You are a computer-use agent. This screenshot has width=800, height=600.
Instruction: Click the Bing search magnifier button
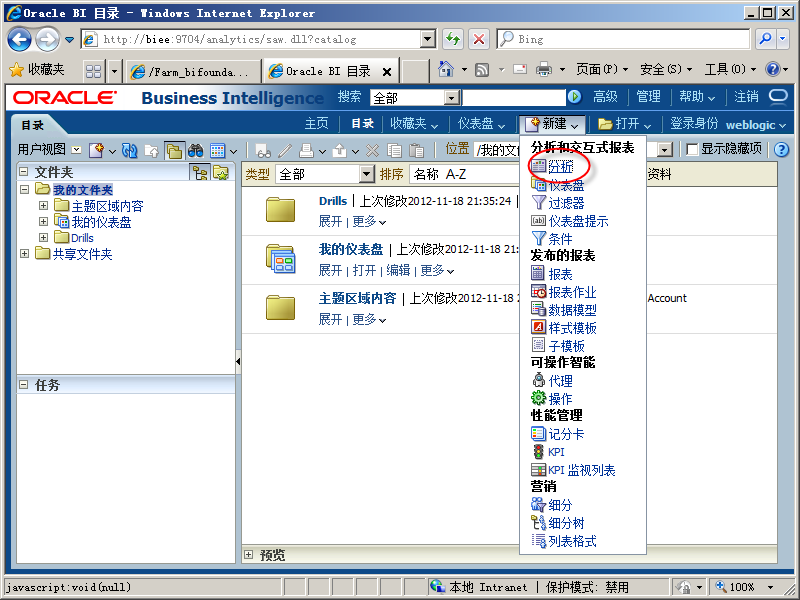[766, 39]
